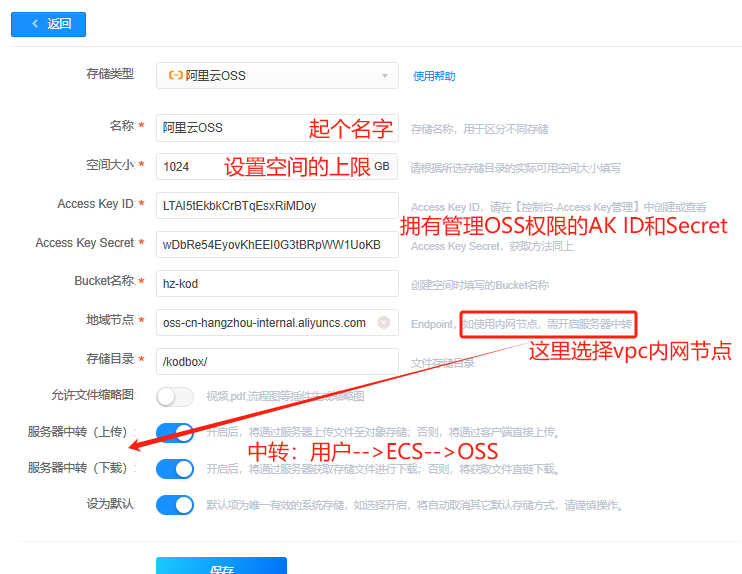Click the 存储目录 /kodbox/ input field
This screenshot has height=574, width=742.
coord(277,362)
